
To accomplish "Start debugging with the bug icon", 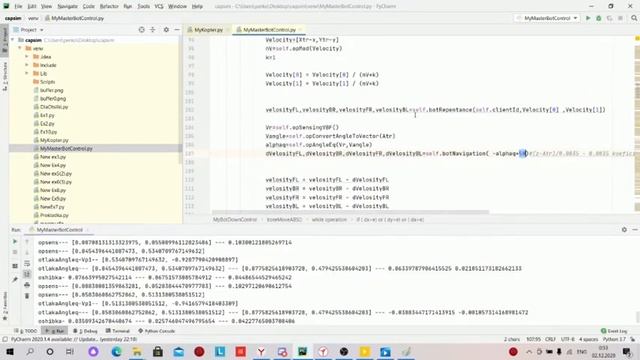I will tap(599, 18).
